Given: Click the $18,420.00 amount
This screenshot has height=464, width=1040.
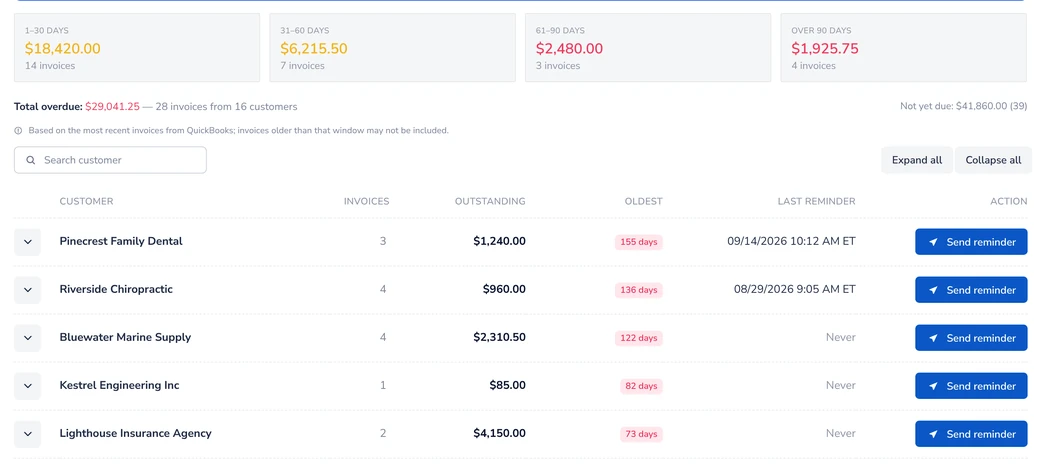Looking at the screenshot, I should [x=63, y=48].
